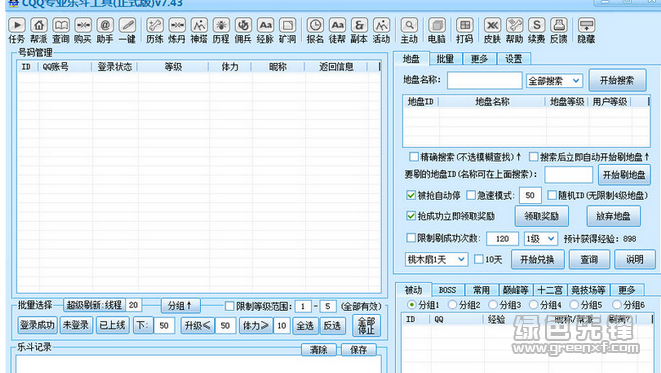Image resolution: width=661 pixels, height=373 pixels.
Task: Open the 十二宫 tab
Action: pos(550,290)
